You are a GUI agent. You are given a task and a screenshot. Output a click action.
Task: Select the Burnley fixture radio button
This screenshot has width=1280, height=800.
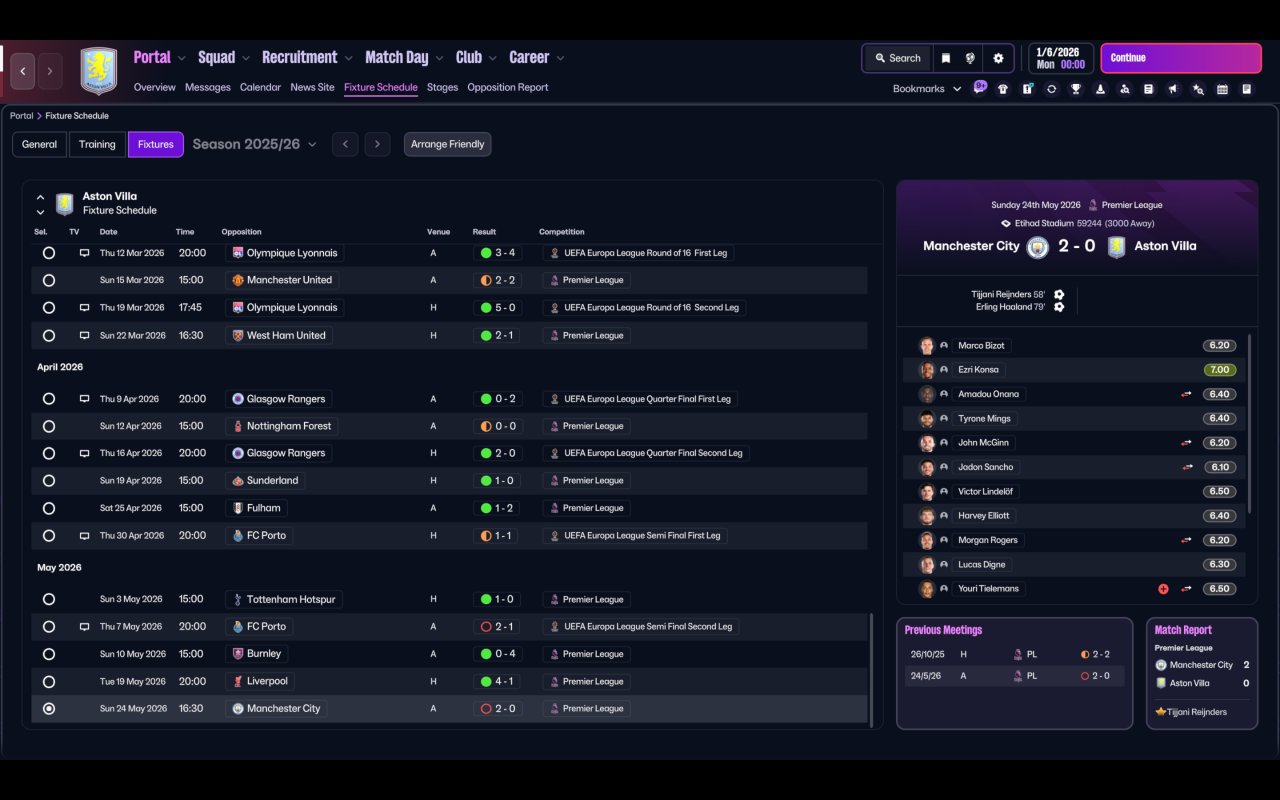click(49, 654)
